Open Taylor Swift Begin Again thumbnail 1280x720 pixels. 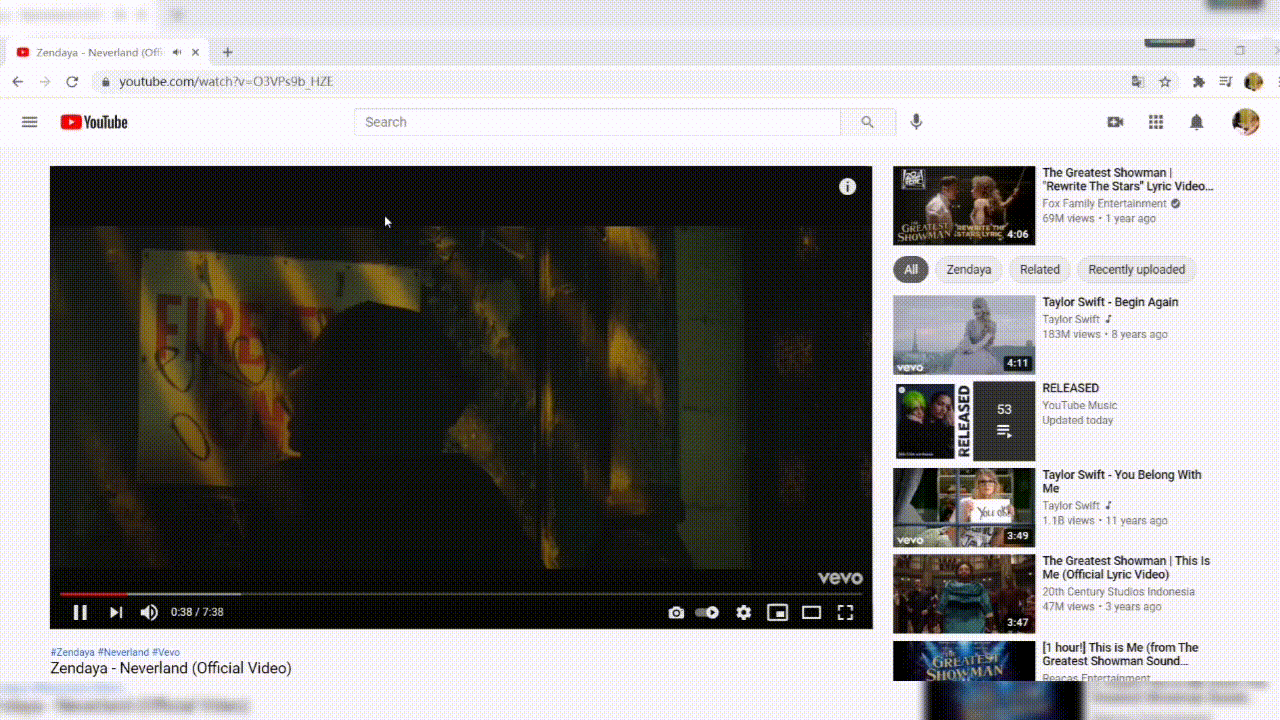click(x=964, y=334)
